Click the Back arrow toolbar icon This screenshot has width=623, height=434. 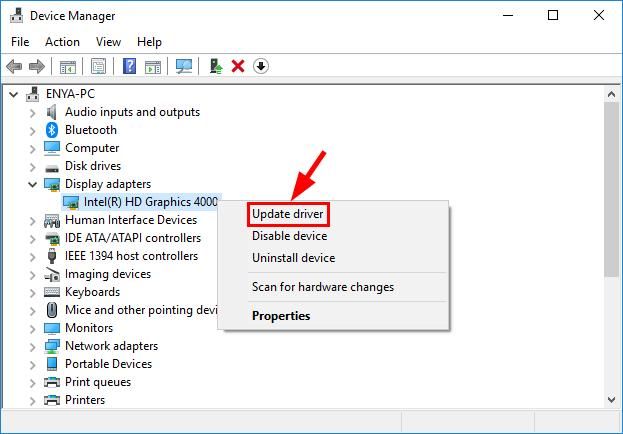click(x=14, y=66)
